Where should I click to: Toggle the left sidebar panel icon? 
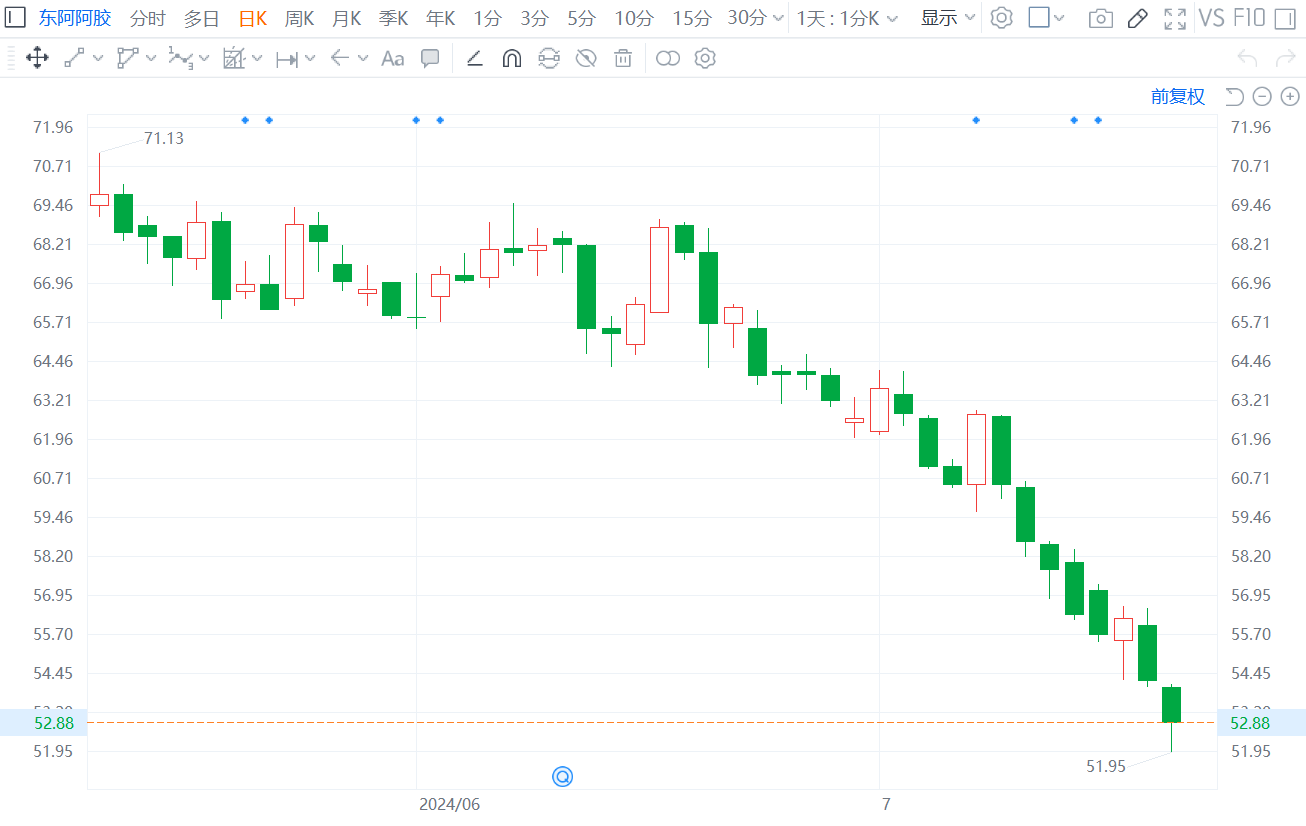[x=16, y=17]
